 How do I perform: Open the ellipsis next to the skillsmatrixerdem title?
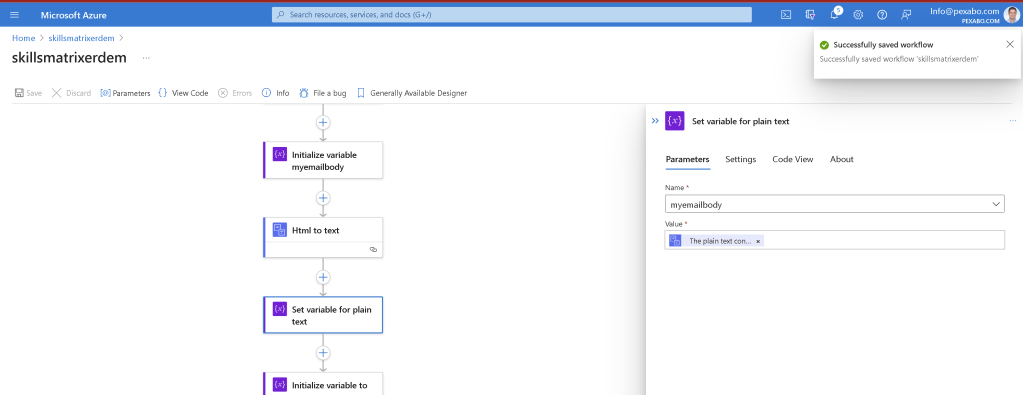point(146,57)
